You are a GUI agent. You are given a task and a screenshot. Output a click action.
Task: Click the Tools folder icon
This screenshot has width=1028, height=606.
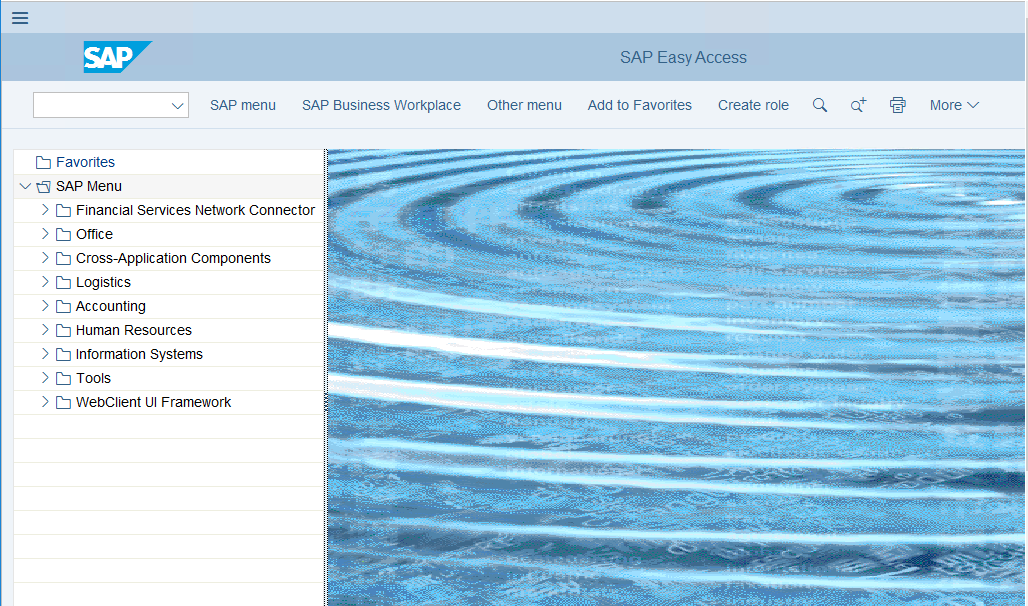pos(64,378)
